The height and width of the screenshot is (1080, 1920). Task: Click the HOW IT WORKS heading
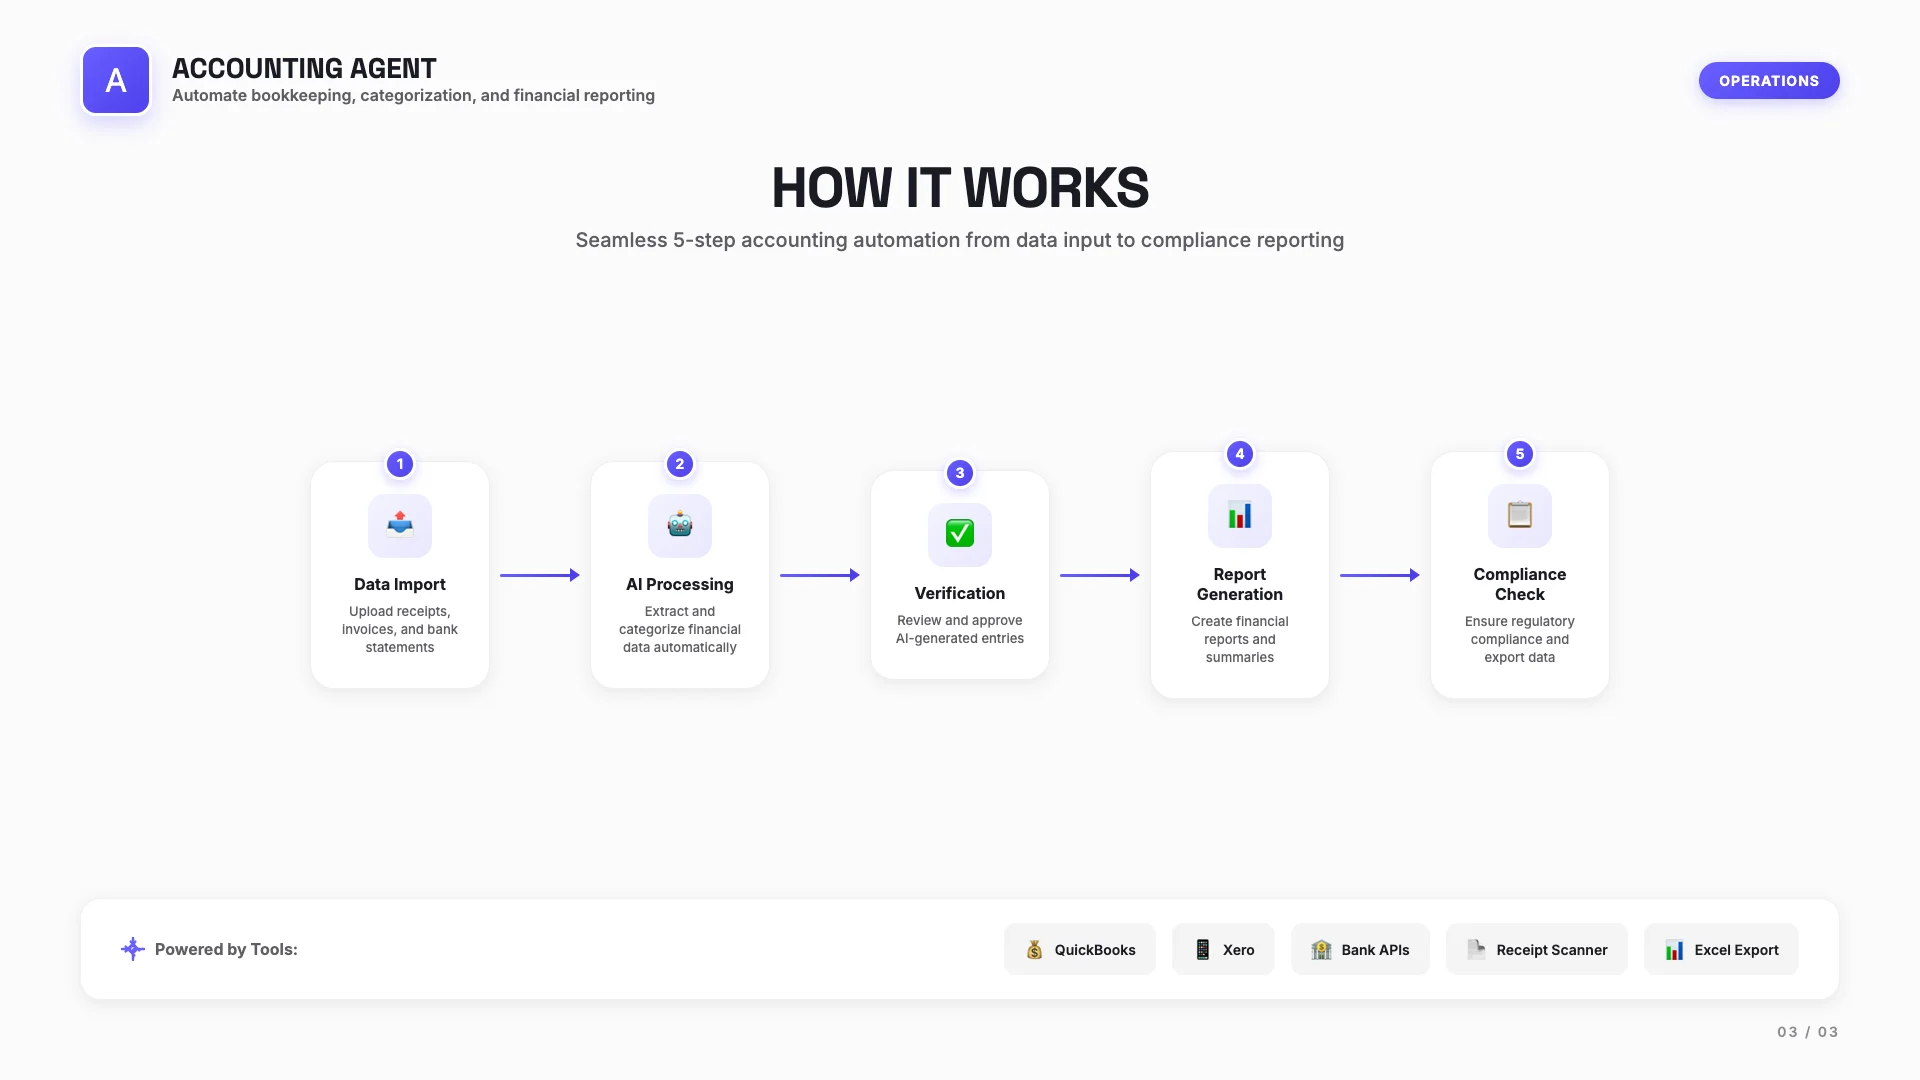[x=960, y=188]
